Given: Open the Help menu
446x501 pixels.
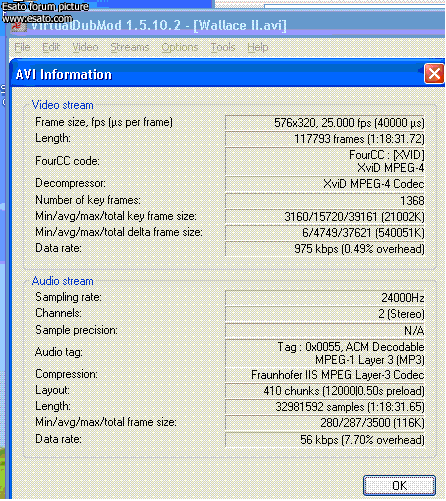Looking at the screenshot, I should pyautogui.click(x=258, y=47).
